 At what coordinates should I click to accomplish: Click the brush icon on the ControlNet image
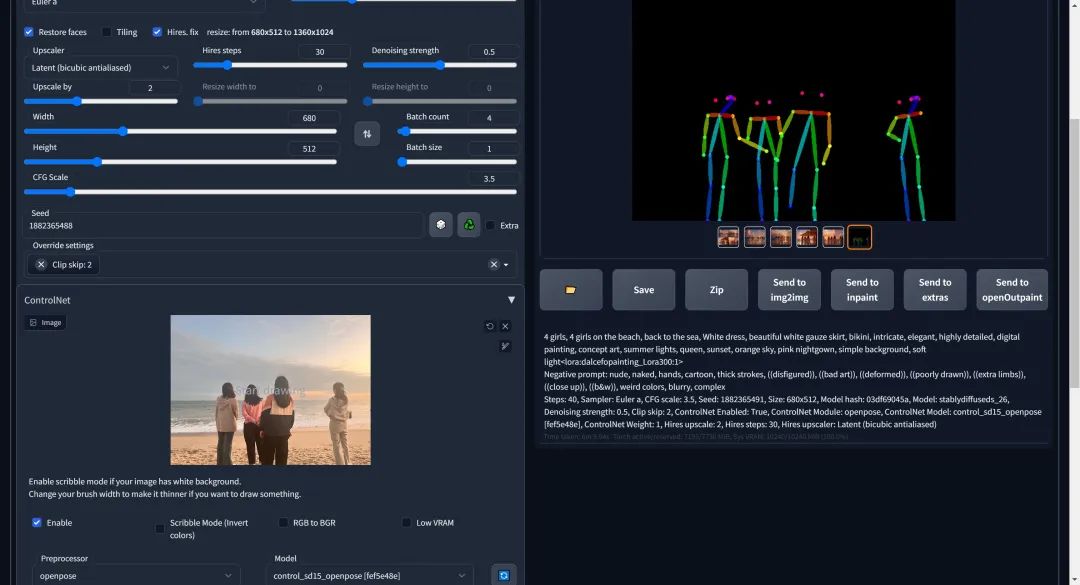click(505, 346)
